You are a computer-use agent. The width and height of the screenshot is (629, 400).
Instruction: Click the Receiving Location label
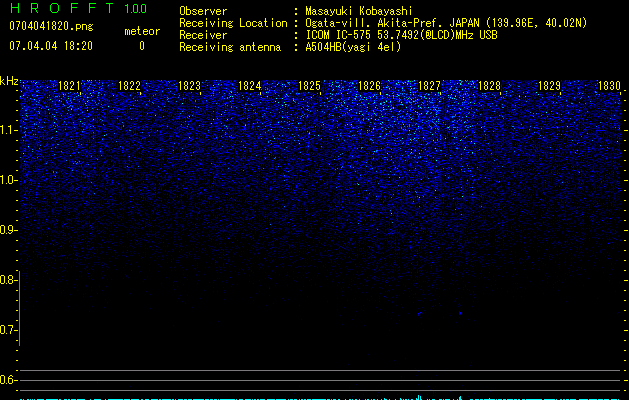(x=233, y=23)
